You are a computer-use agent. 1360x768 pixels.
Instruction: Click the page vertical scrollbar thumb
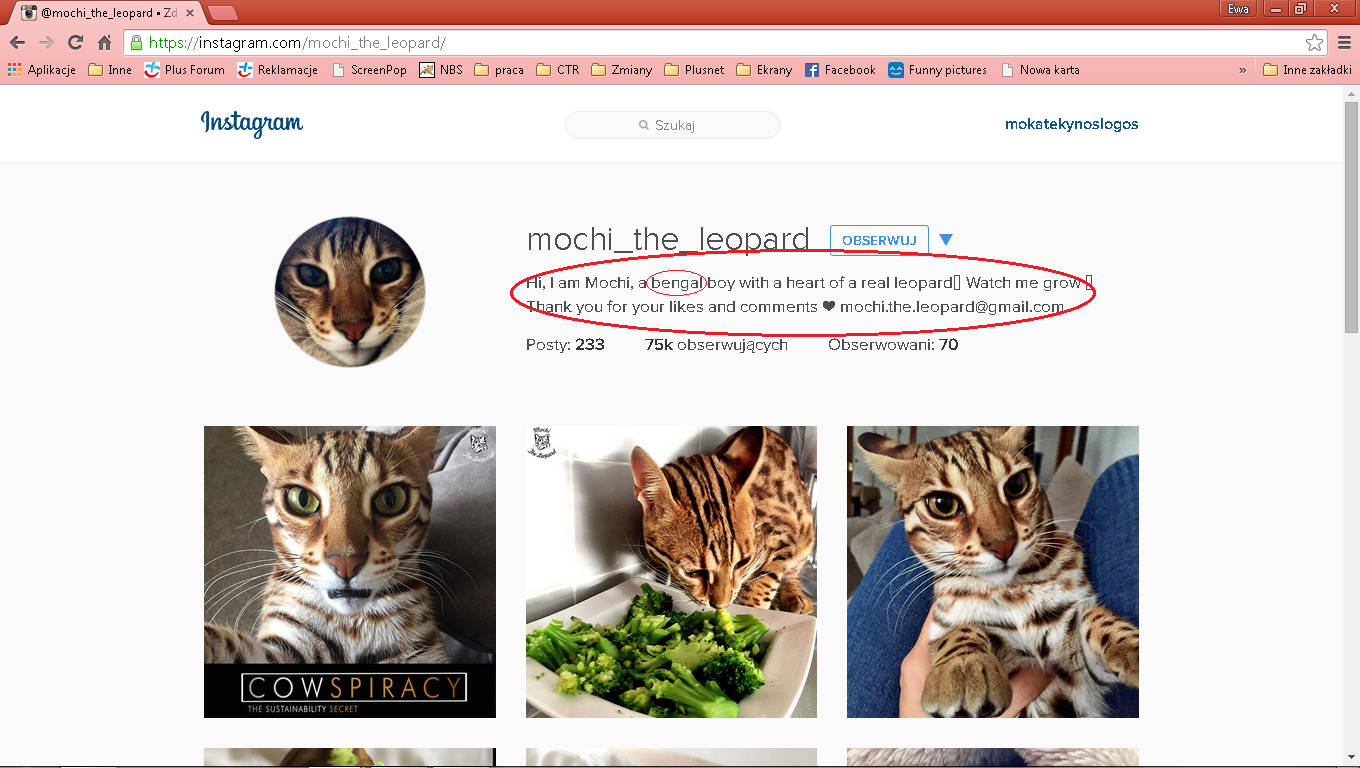pos(1351,215)
